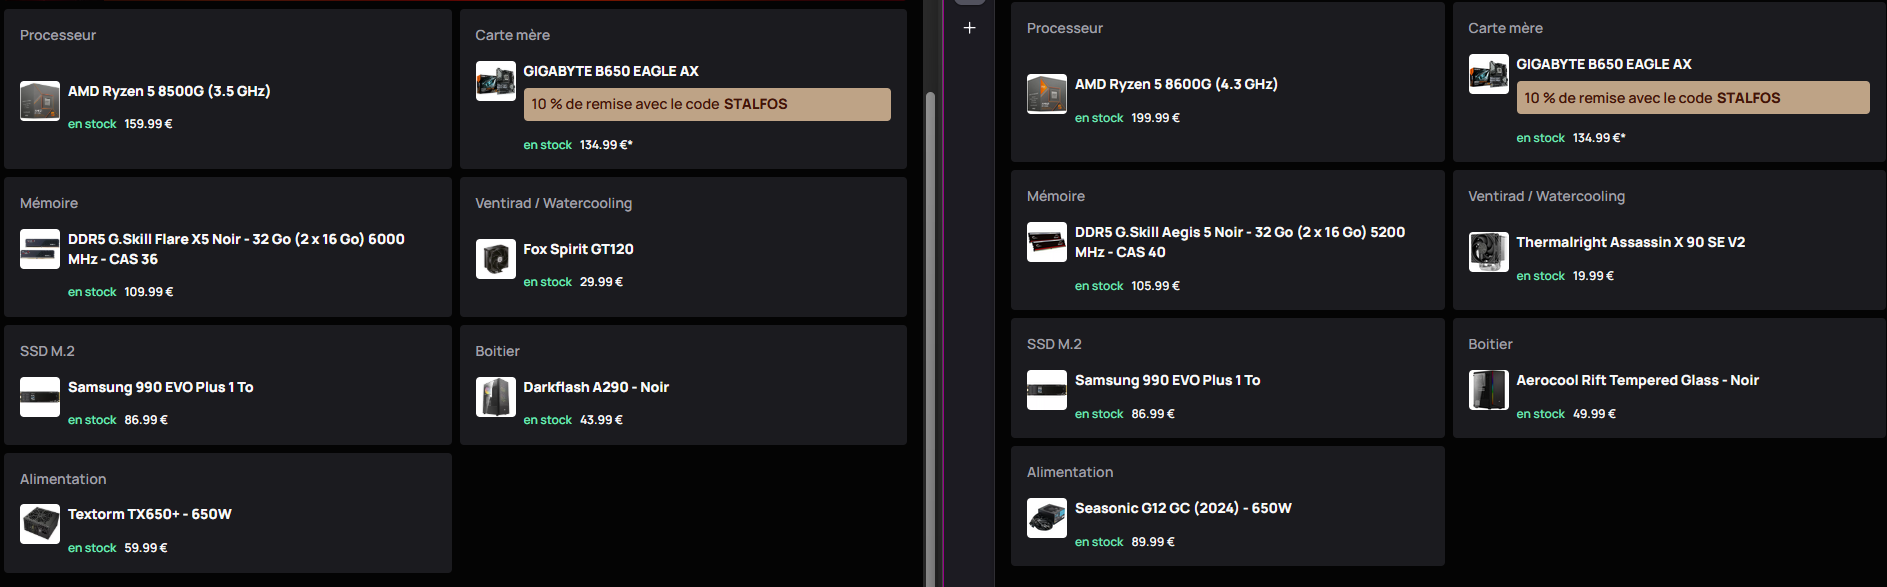The height and width of the screenshot is (587, 1887).
Task: Click the 89.99 € power supply price
Action: click(x=1153, y=542)
